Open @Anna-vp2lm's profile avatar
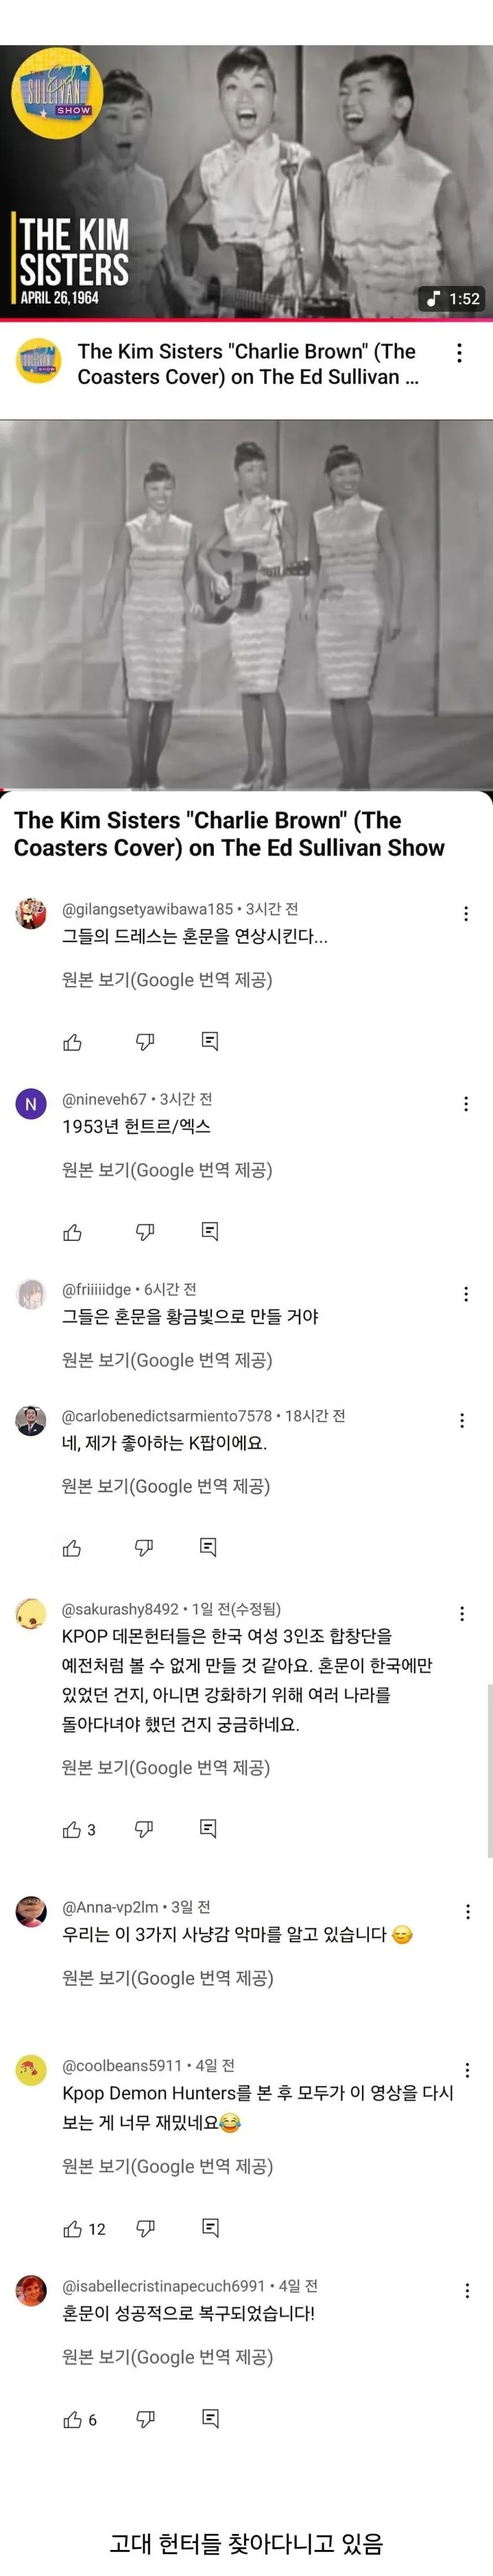The width and height of the screenshot is (493, 2576). click(31, 1910)
